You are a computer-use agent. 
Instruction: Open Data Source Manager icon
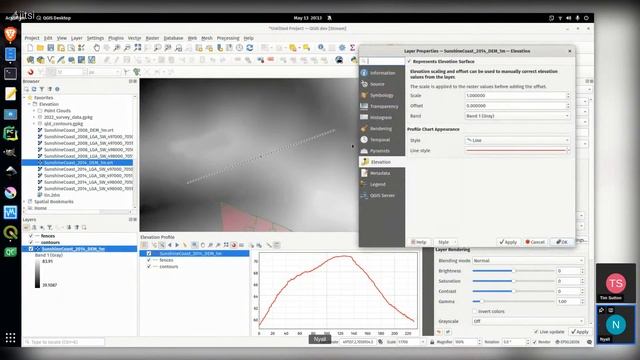[x=30, y=60]
